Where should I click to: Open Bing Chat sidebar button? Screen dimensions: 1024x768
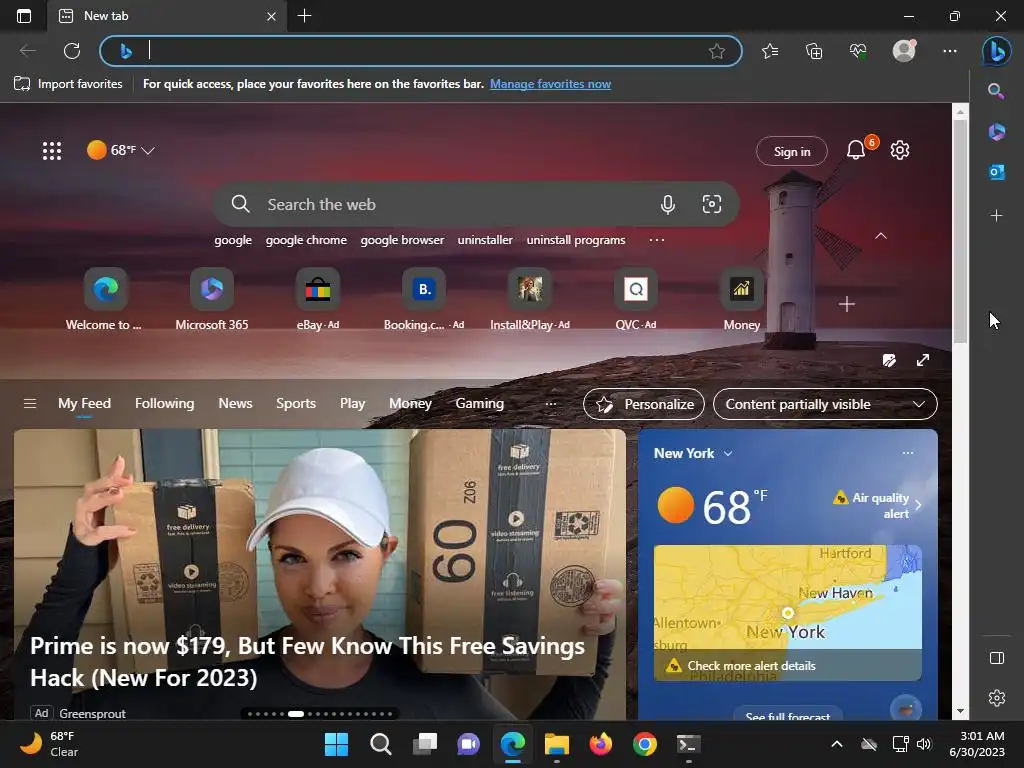pyautogui.click(x=997, y=51)
